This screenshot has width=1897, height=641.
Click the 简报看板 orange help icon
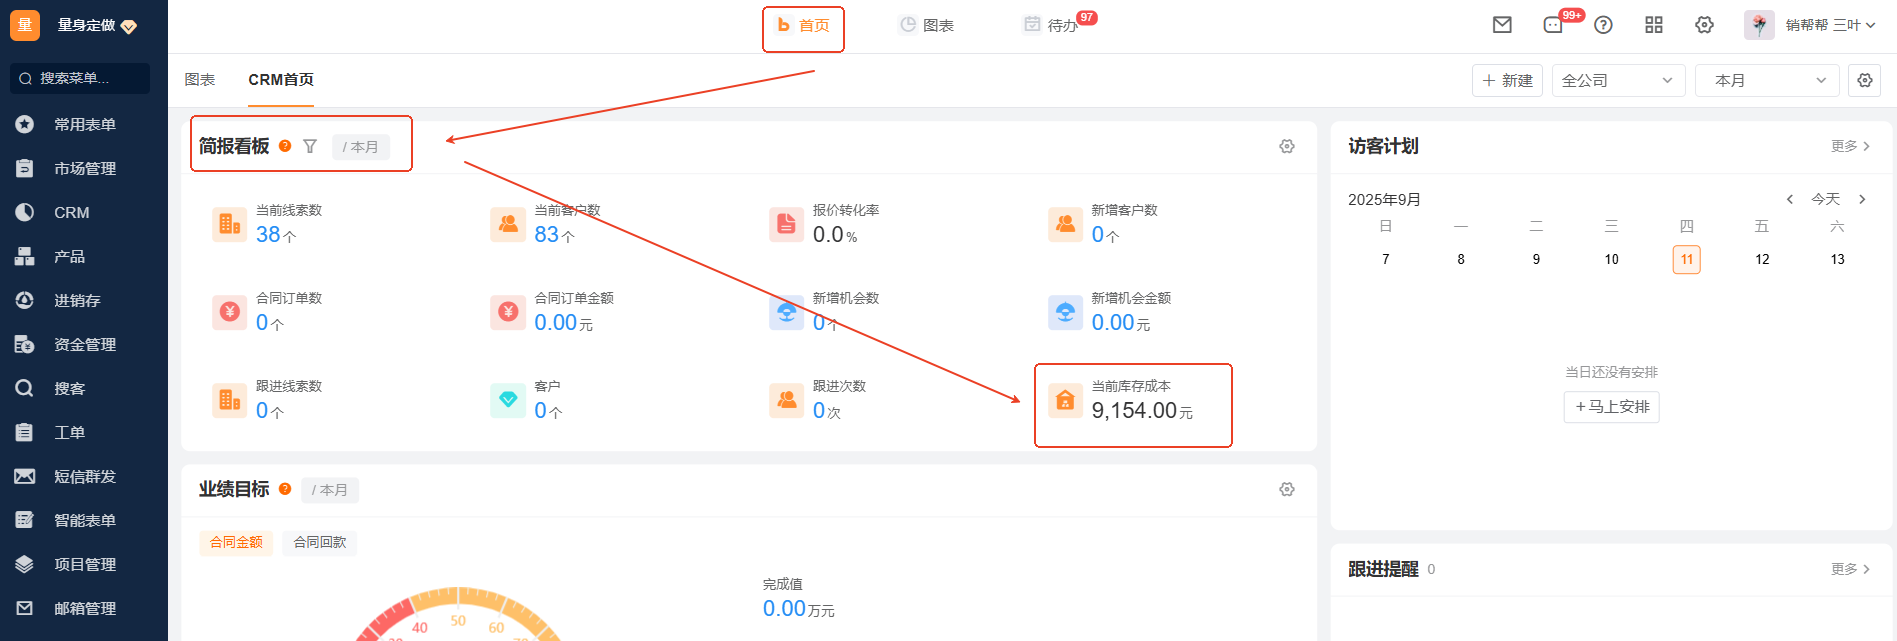tap(285, 146)
